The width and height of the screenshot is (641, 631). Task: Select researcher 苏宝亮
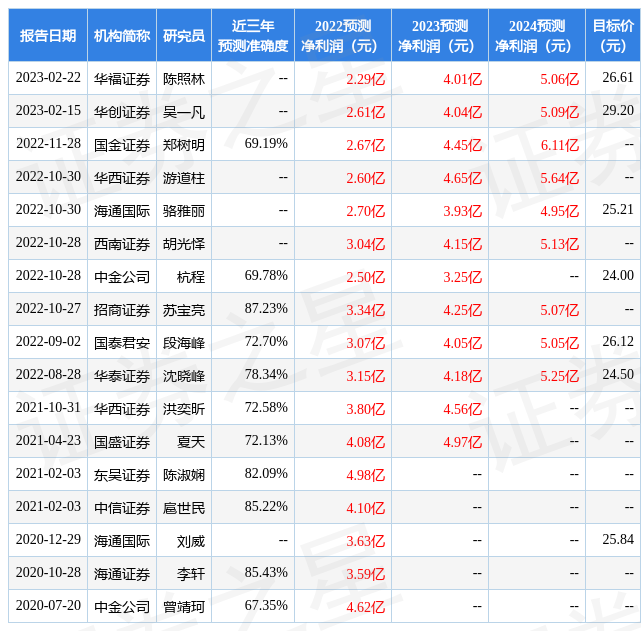point(184,310)
